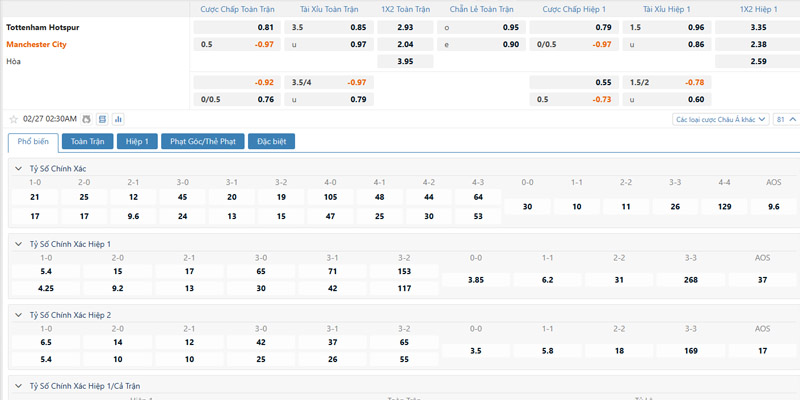Click the match time 02/27 02:30AM
Screen dimensions: 800x400
pyautogui.click(x=50, y=119)
